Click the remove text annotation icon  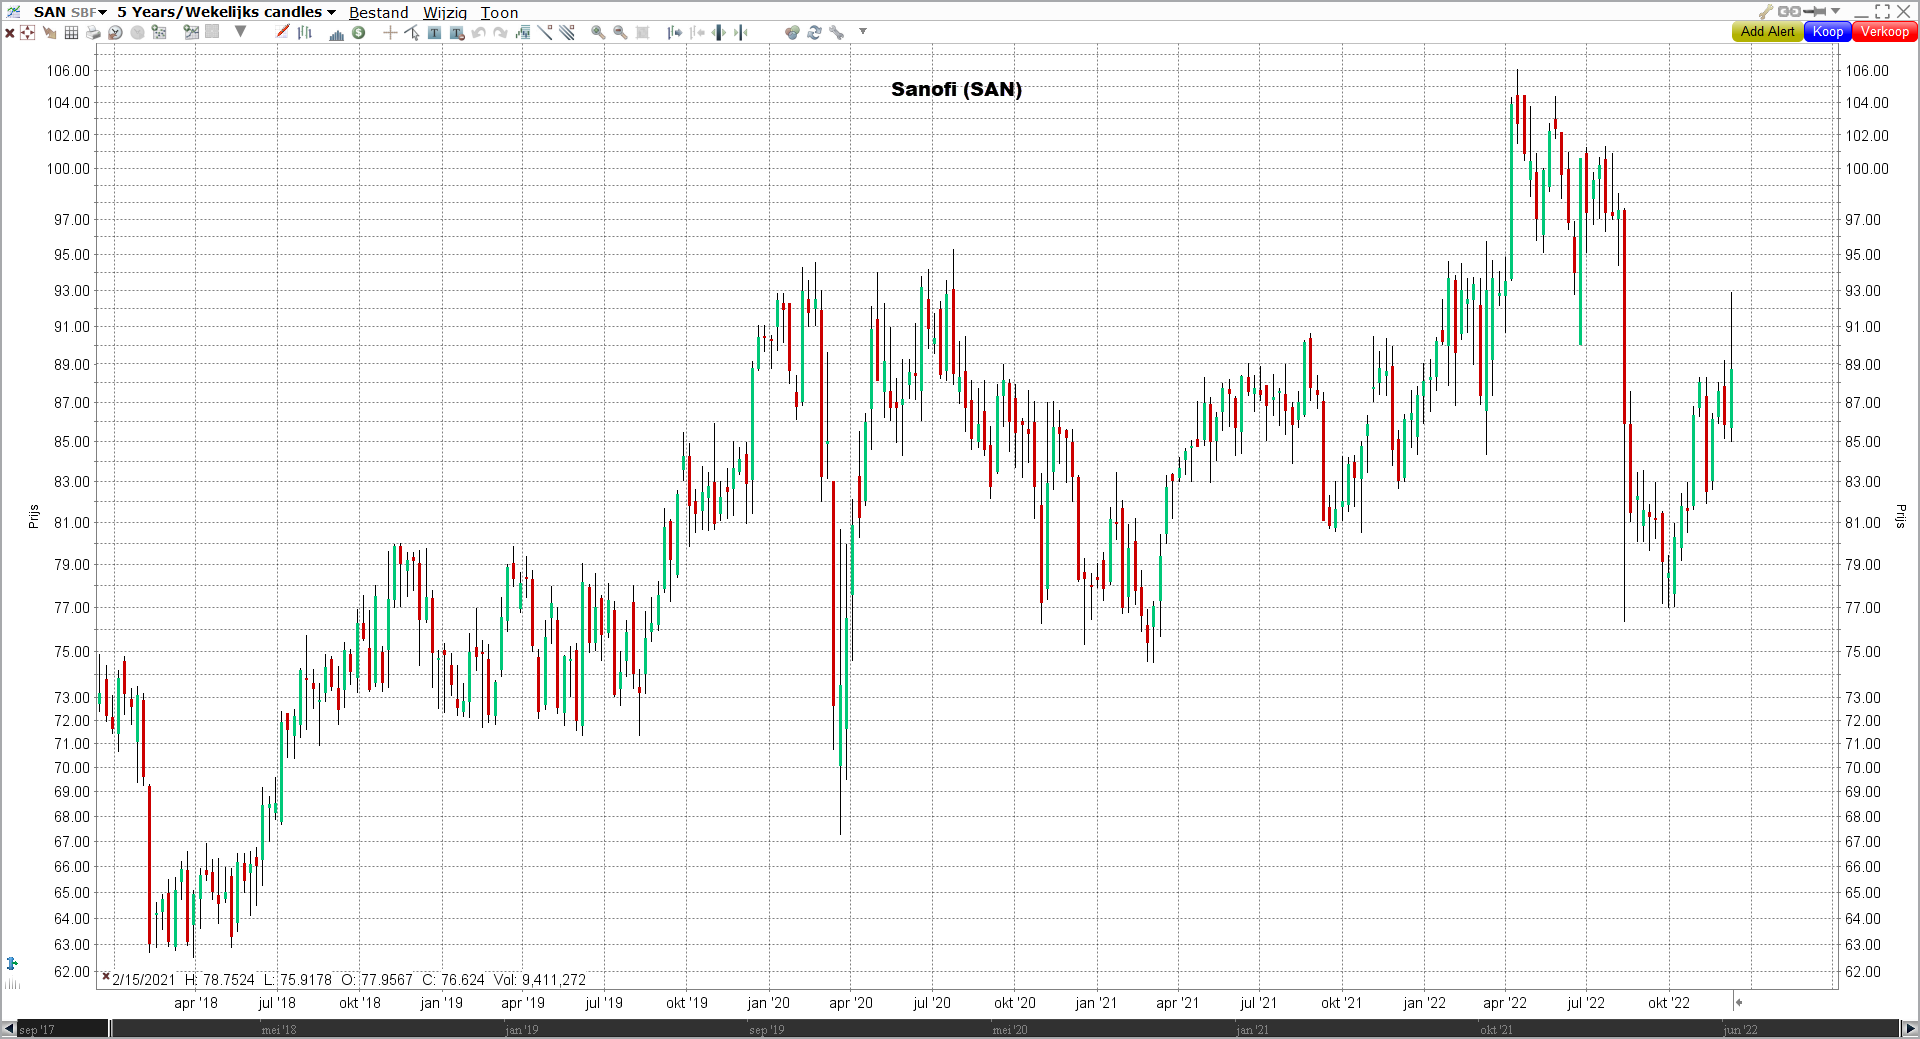(457, 33)
